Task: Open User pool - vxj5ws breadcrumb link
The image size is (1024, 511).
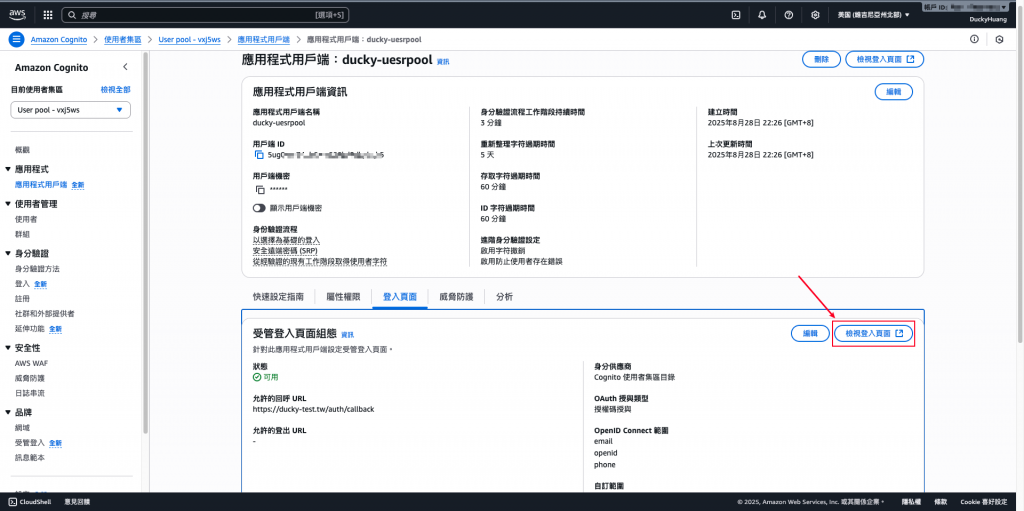Action: pyautogui.click(x=189, y=39)
